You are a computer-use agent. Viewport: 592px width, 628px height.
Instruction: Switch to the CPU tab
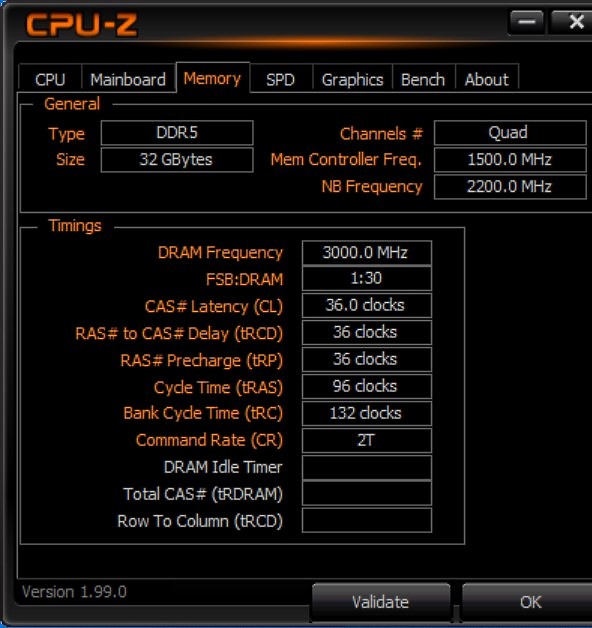[50, 79]
